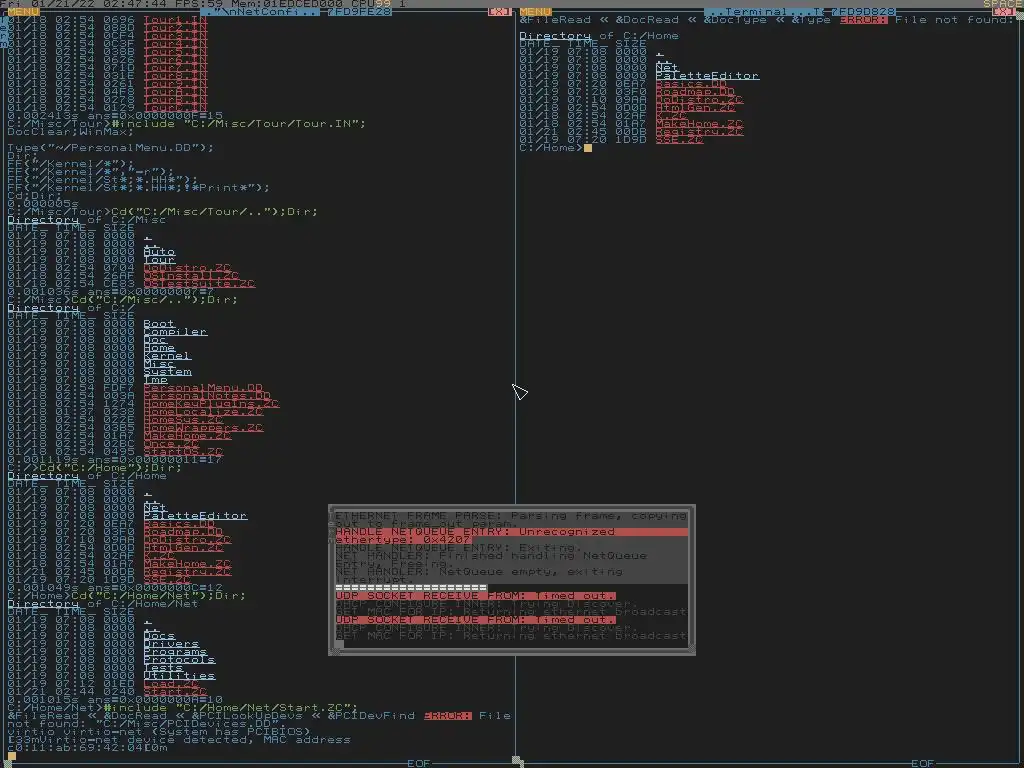Screen dimensions: 1024x768
Task: Open the Programs folder under C:/Home/Net
Action: click(x=176, y=652)
